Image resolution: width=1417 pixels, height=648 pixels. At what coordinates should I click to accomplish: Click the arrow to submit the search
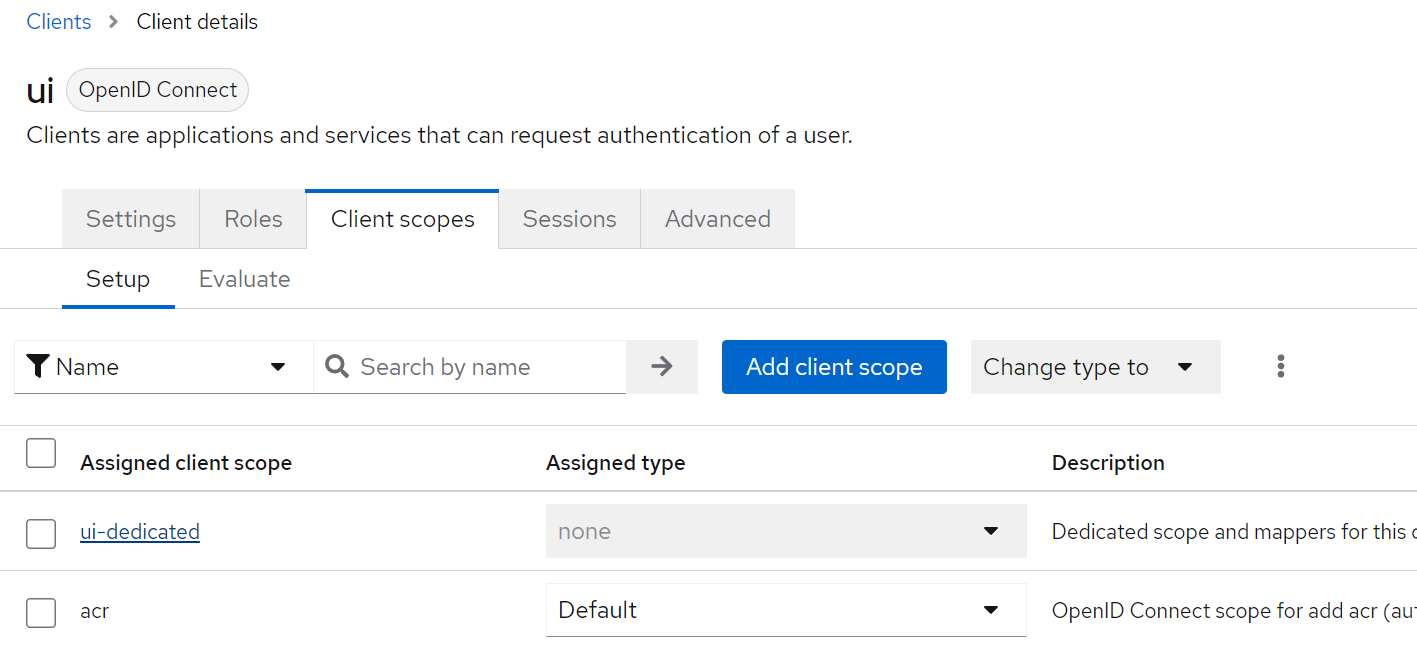[x=662, y=367]
